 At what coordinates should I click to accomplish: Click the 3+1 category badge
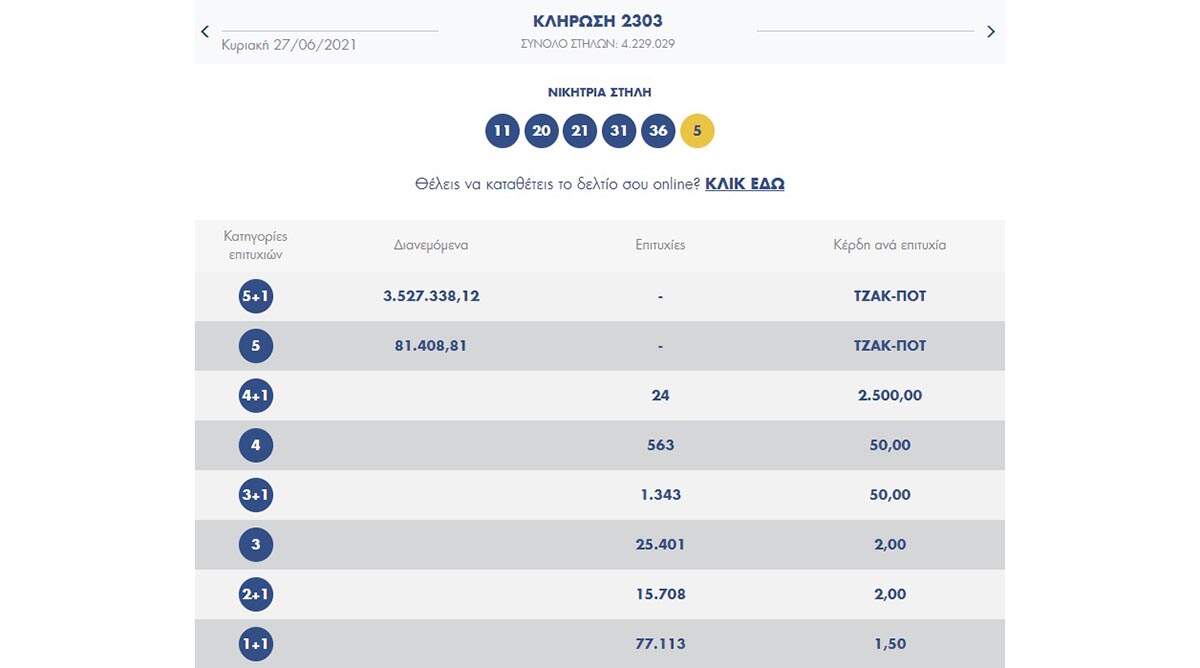tap(256, 495)
